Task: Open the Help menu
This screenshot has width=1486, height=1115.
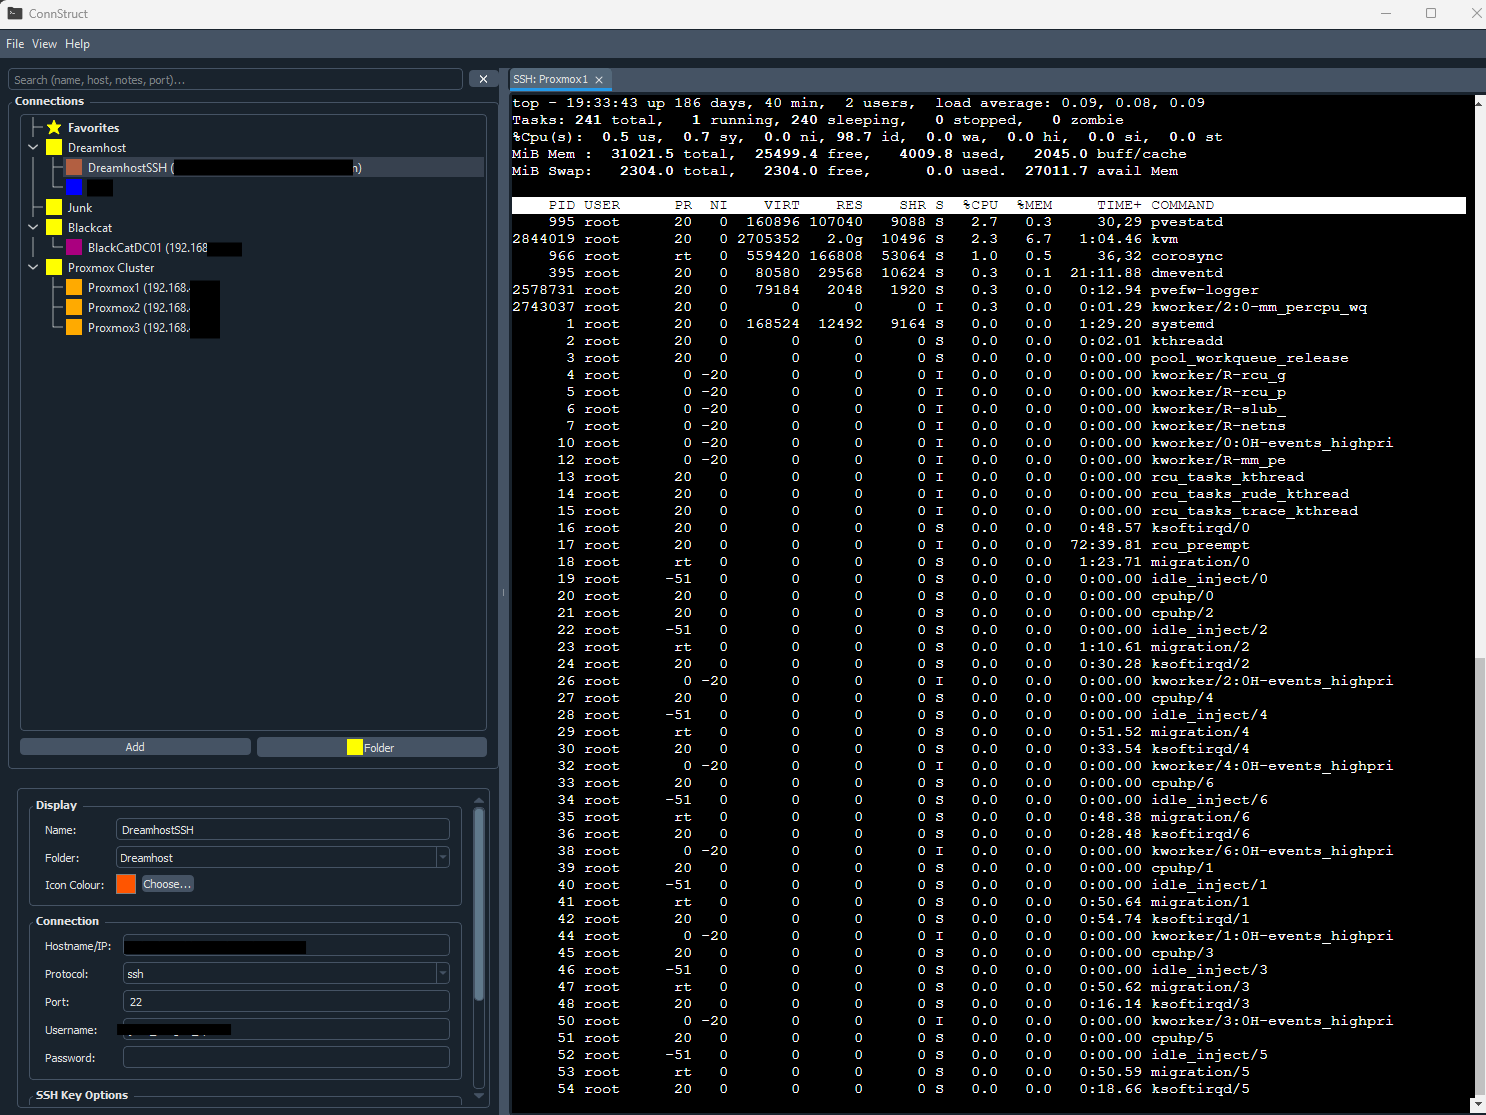Action: coord(77,44)
